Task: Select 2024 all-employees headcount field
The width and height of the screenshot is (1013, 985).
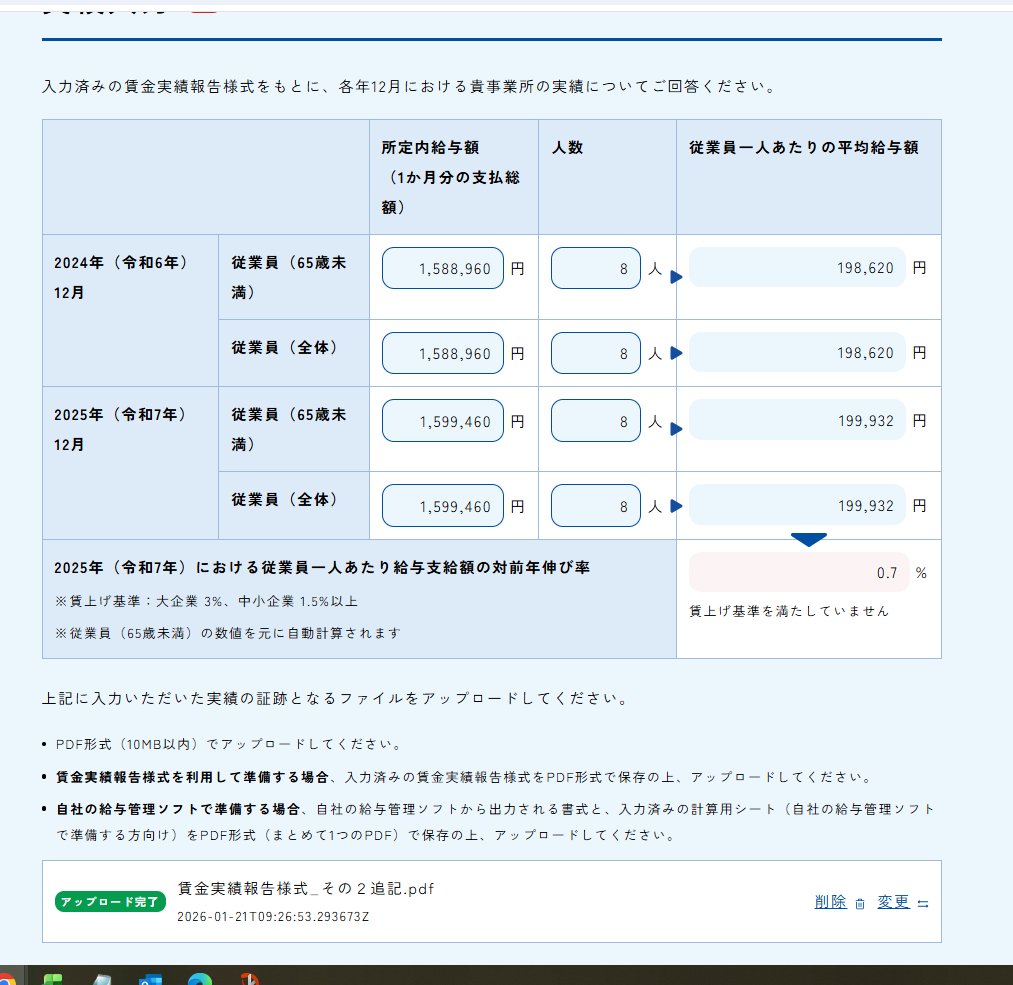Action: [595, 353]
